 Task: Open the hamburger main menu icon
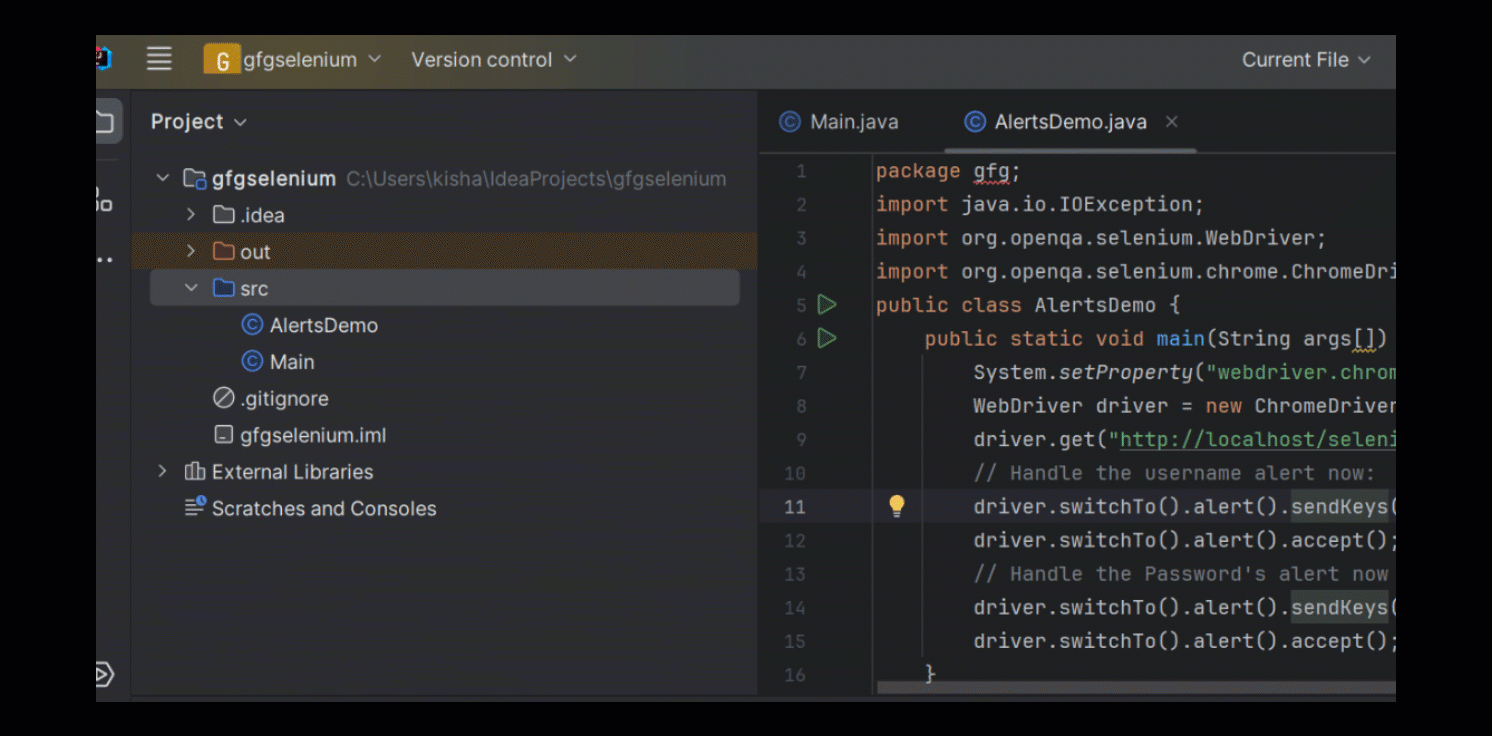pos(159,59)
